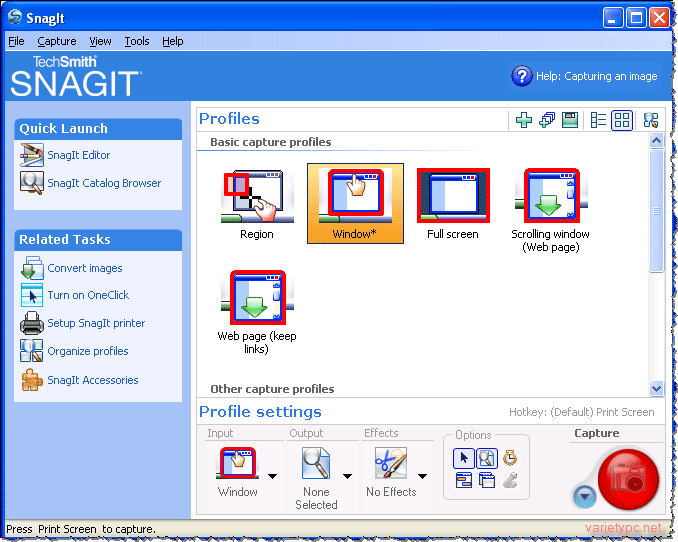Open the Tools menu
Screen dimensions: 678x542
point(137,41)
